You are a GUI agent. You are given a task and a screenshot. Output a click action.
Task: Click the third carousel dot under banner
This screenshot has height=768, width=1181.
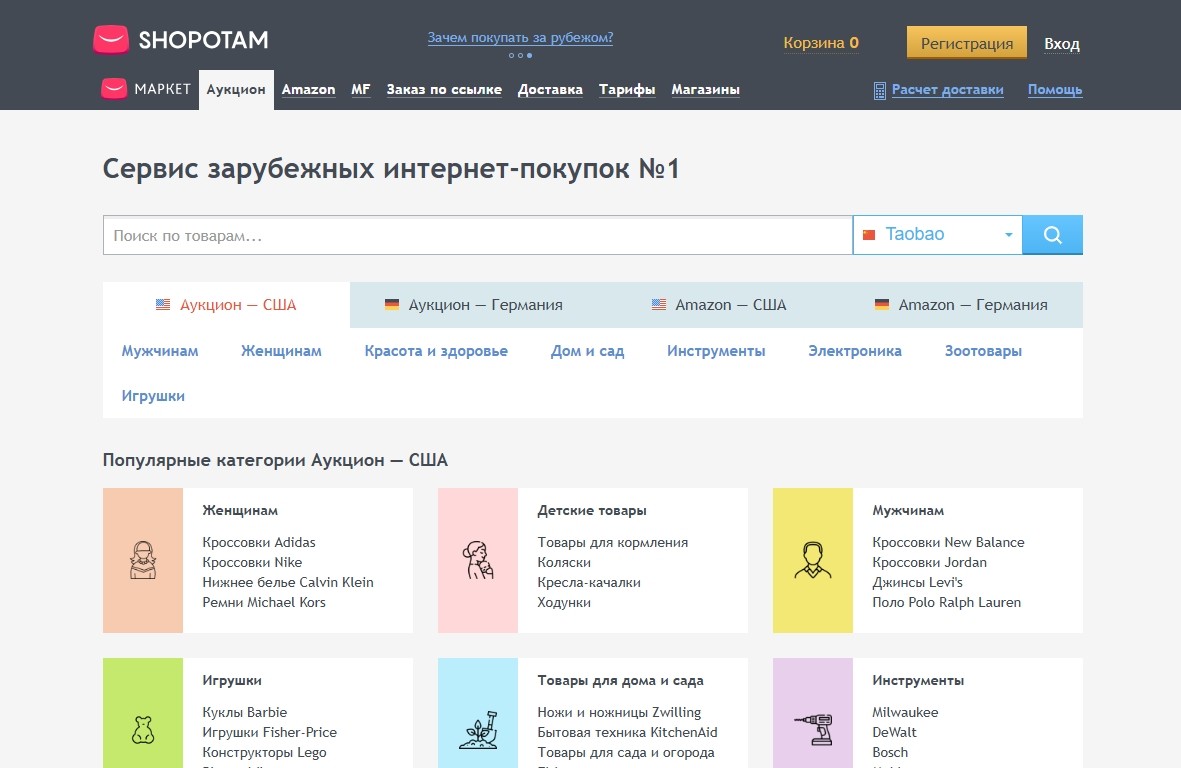click(x=529, y=56)
